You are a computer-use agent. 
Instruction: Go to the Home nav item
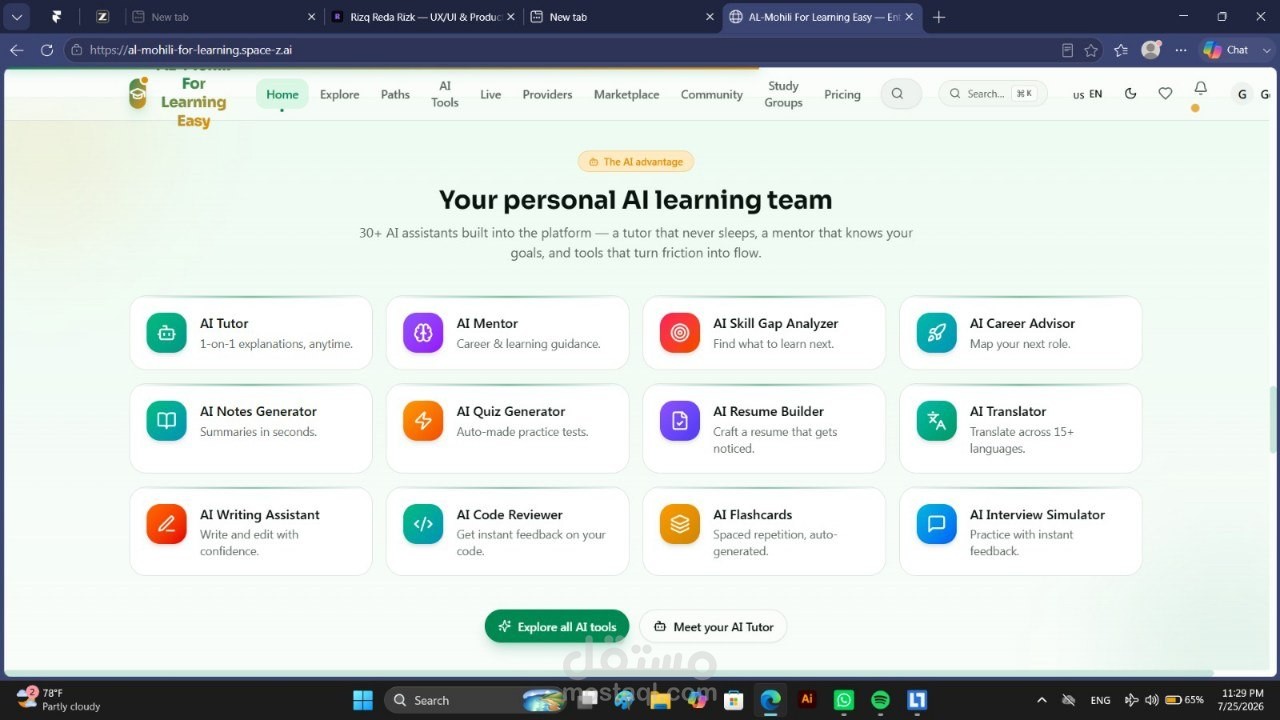[282, 94]
